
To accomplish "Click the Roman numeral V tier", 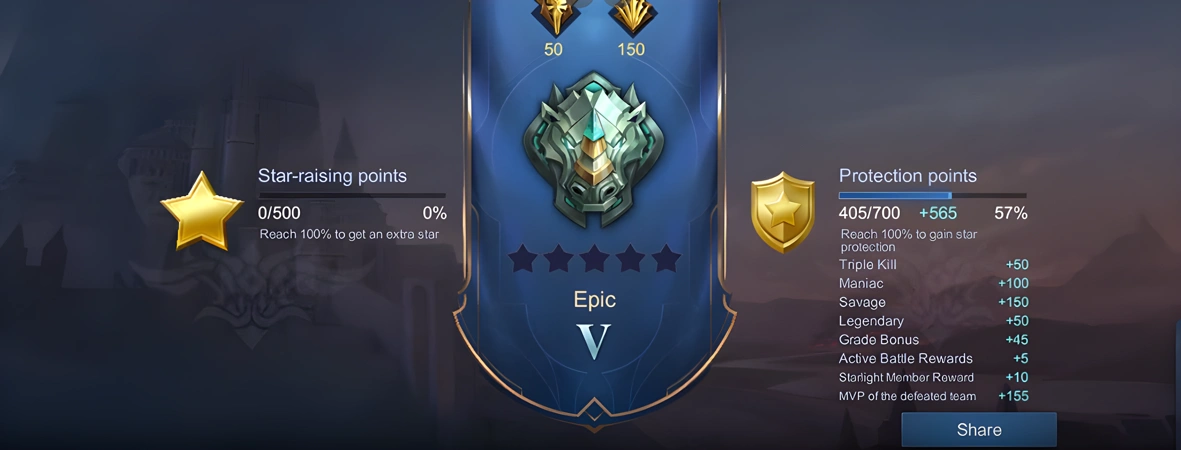I will (594, 341).
